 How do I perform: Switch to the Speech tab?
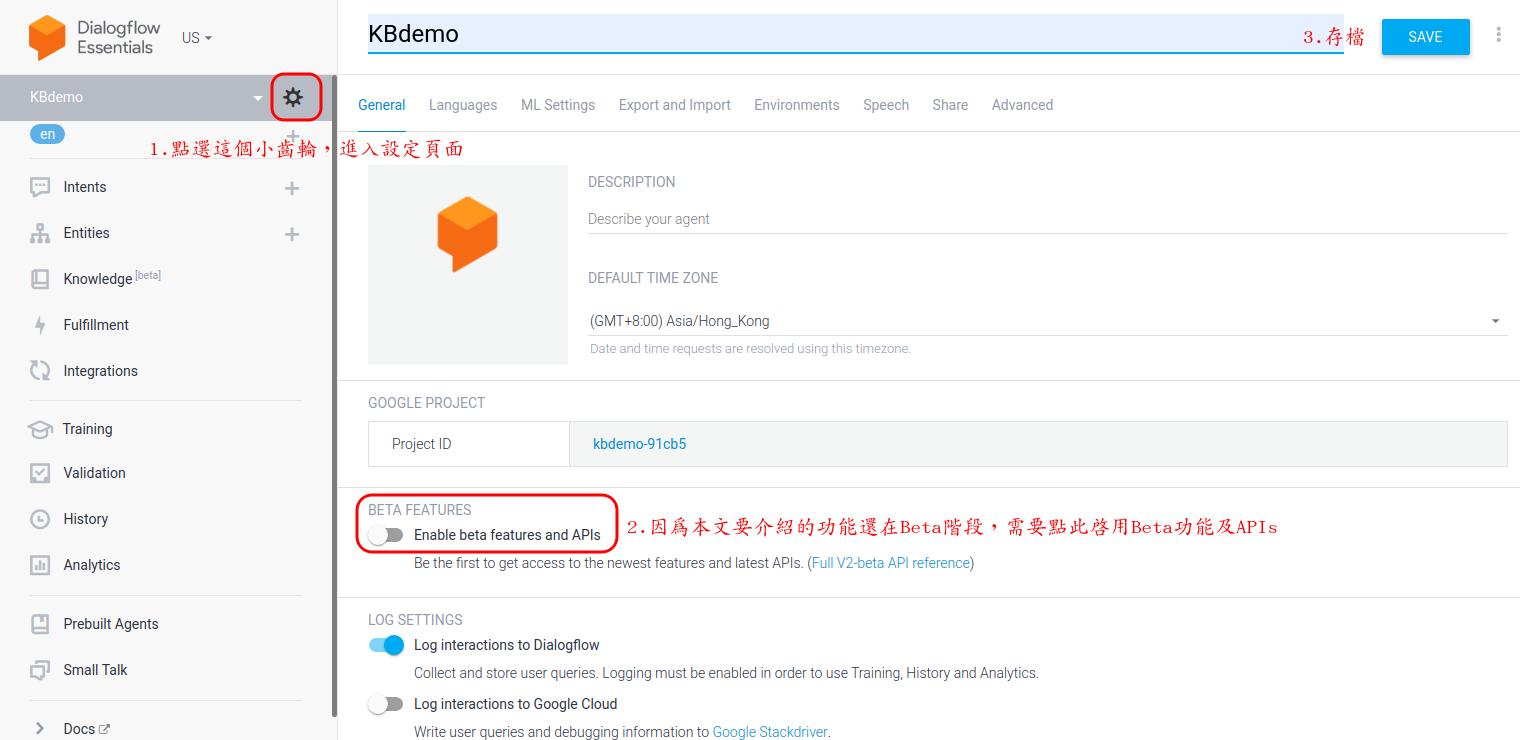pos(886,105)
